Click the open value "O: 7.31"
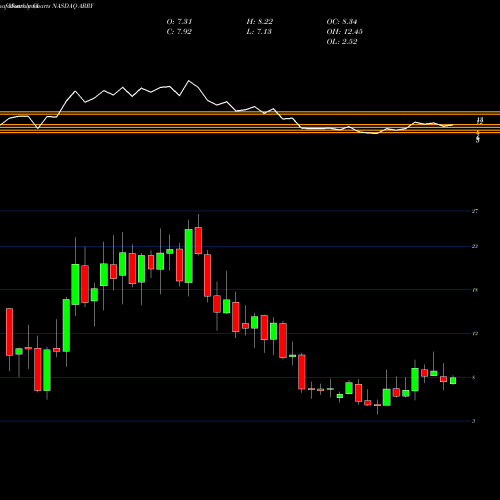 coord(179,22)
